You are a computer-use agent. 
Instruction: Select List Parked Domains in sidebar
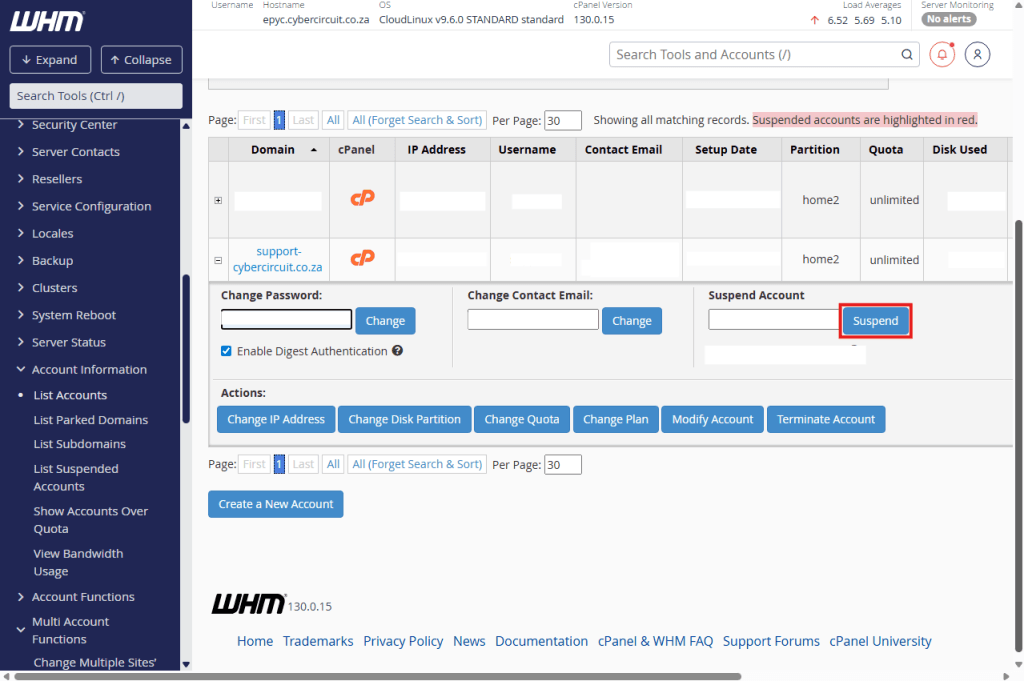click(x=90, y=420)
